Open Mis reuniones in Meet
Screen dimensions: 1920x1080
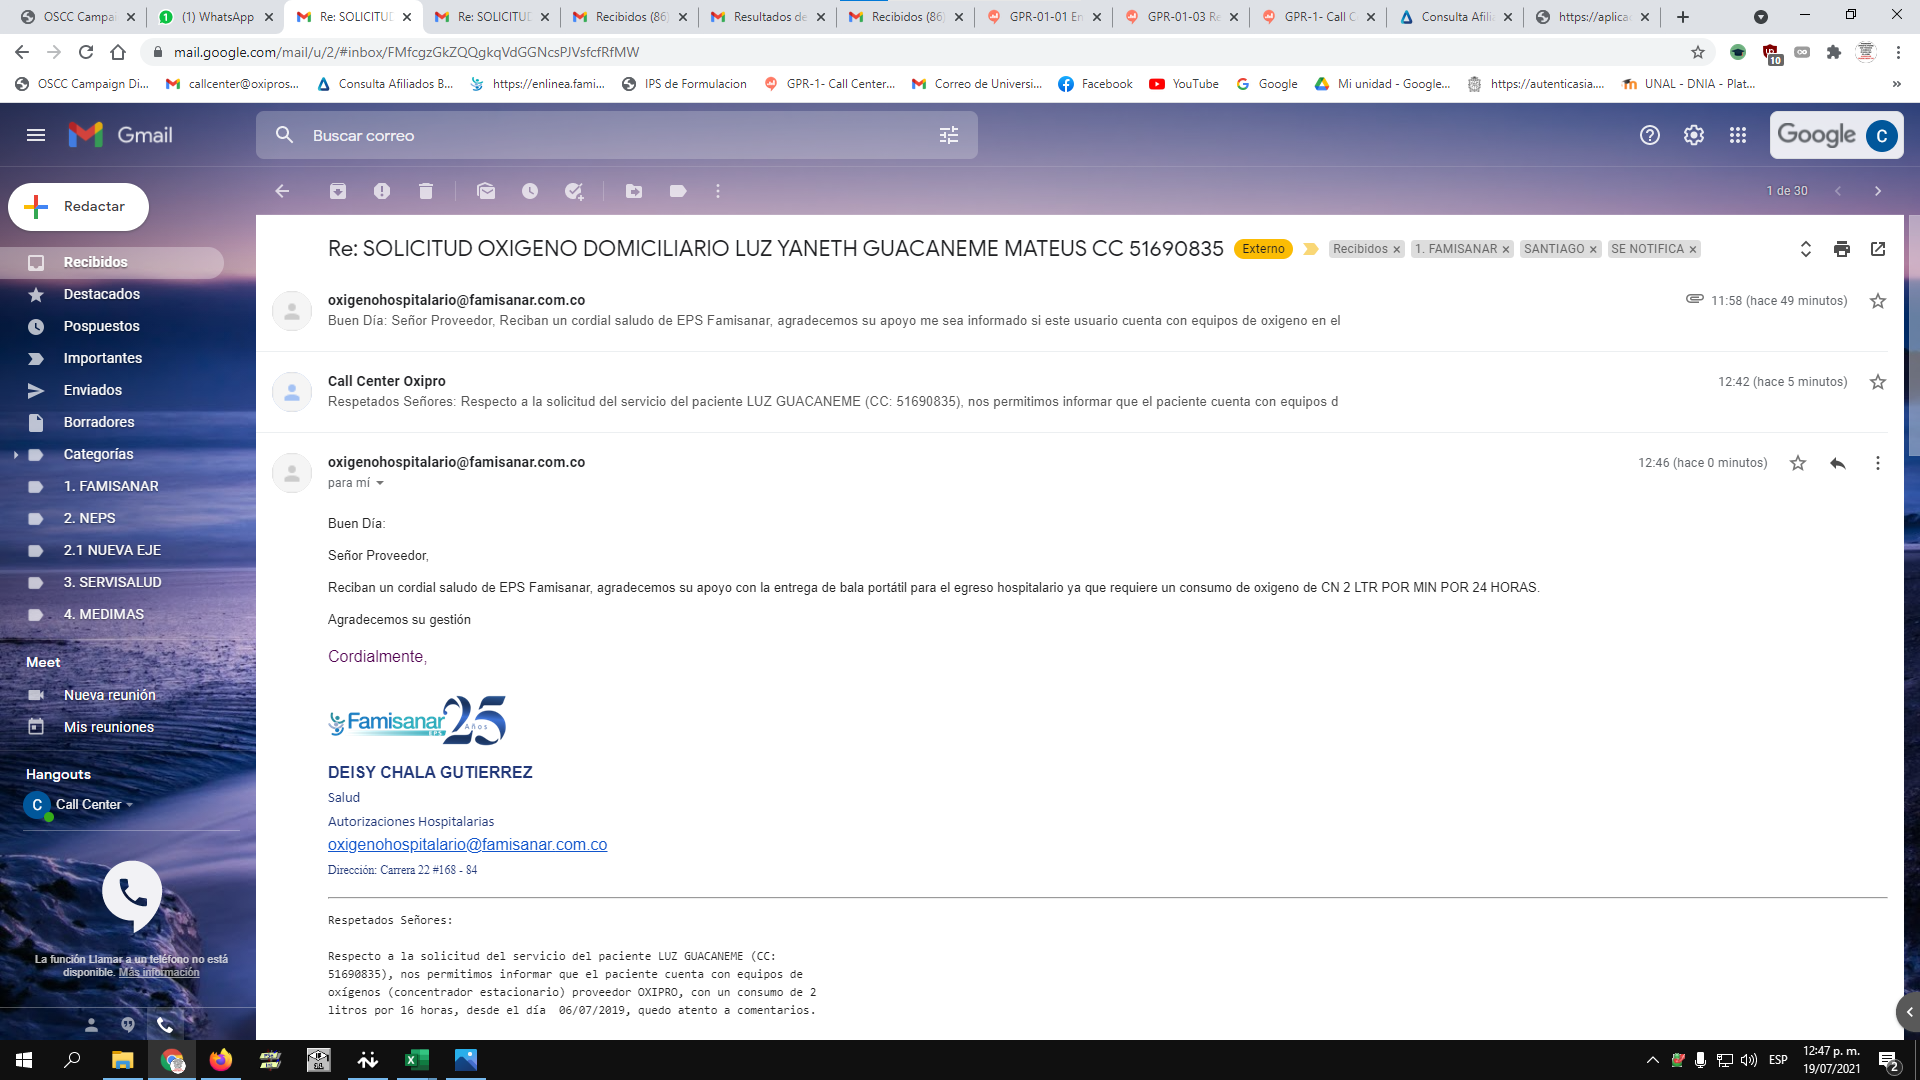click(109, 727)
